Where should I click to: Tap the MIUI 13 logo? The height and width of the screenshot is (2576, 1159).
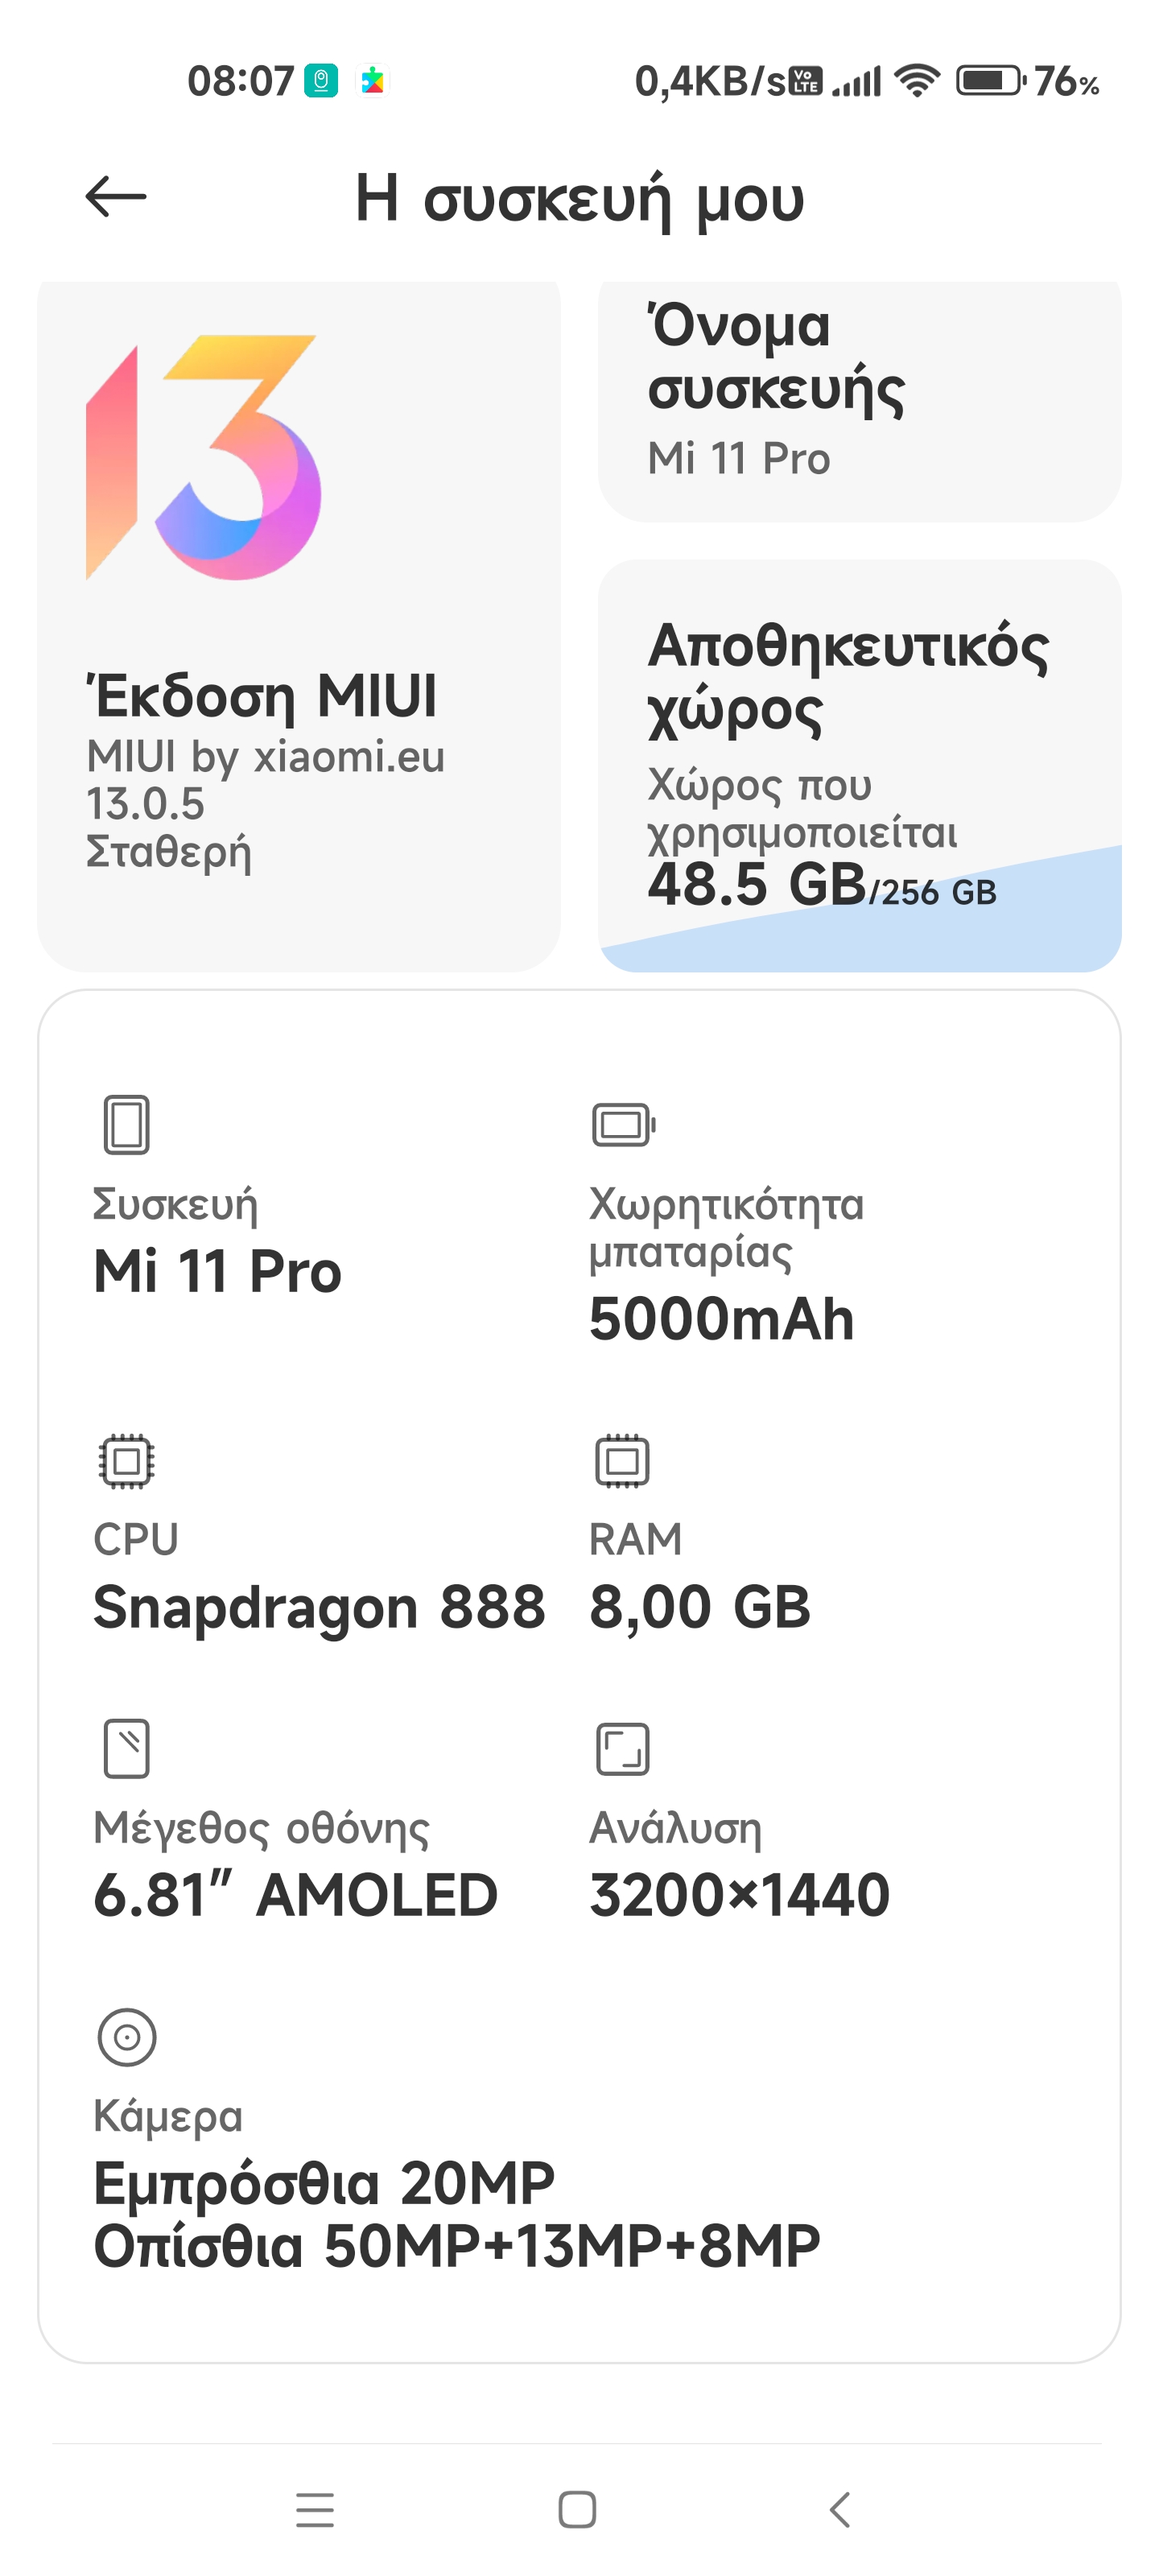[204, 457]
